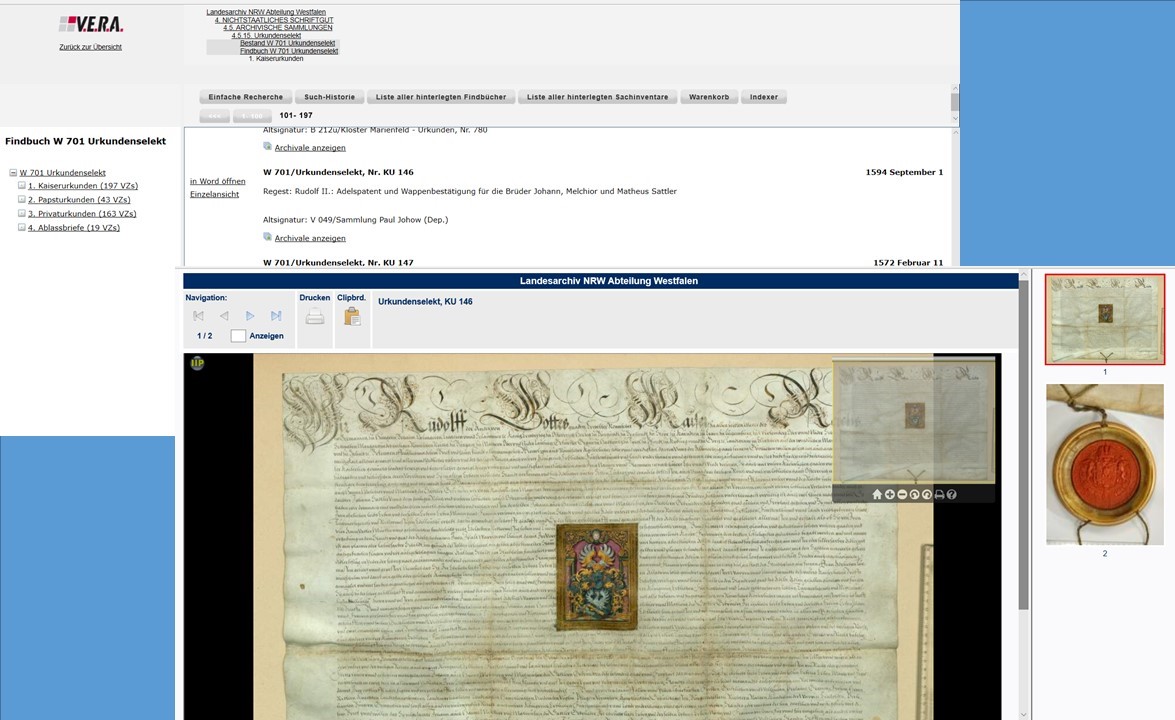Click the heading W 701/Urkundenselekt, Nr. KU 147
This screenshot has width=1175, height=720.
[338, 262]
